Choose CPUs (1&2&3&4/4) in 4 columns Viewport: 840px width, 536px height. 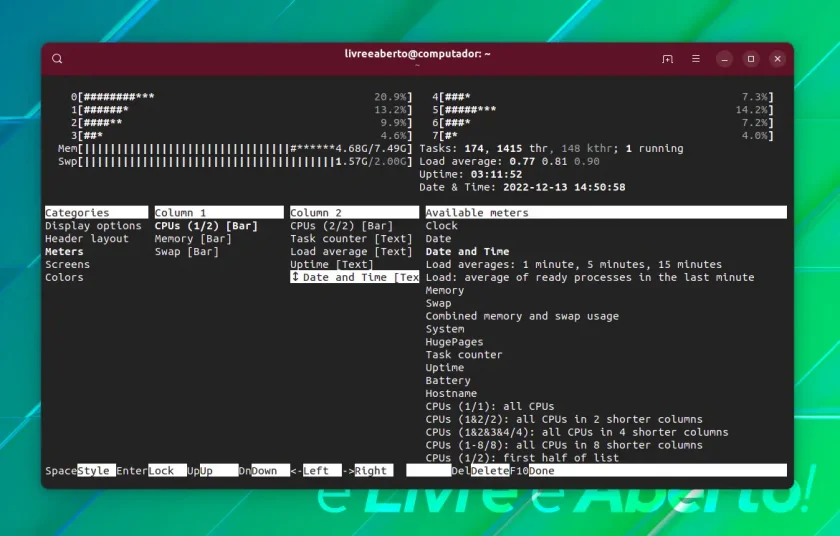click(x=577, y=432)
